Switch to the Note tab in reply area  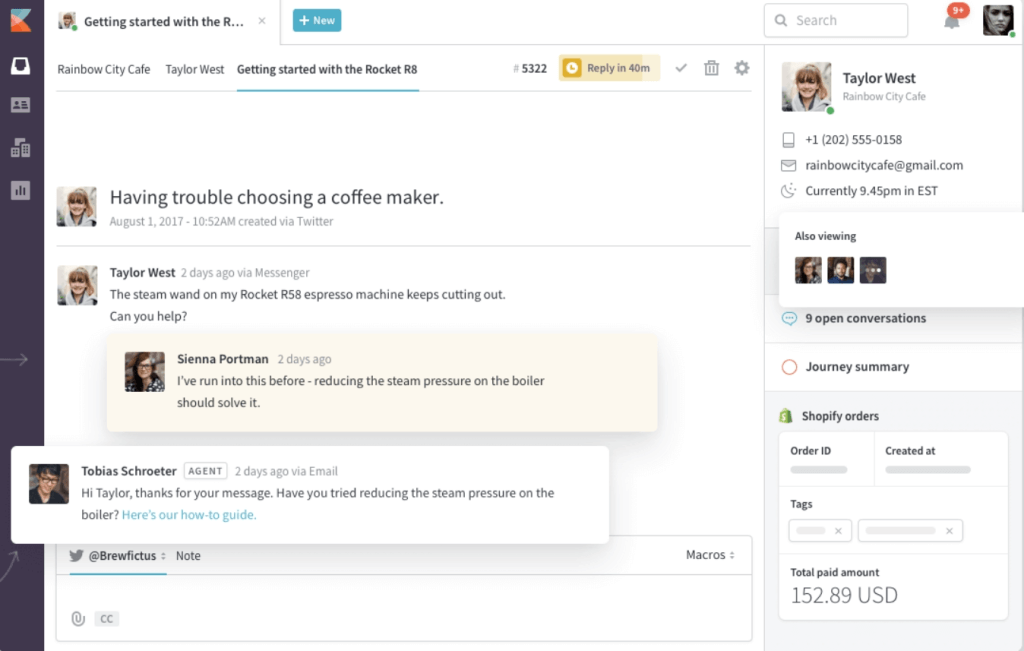pyautogui.click(x=188, y=555)
